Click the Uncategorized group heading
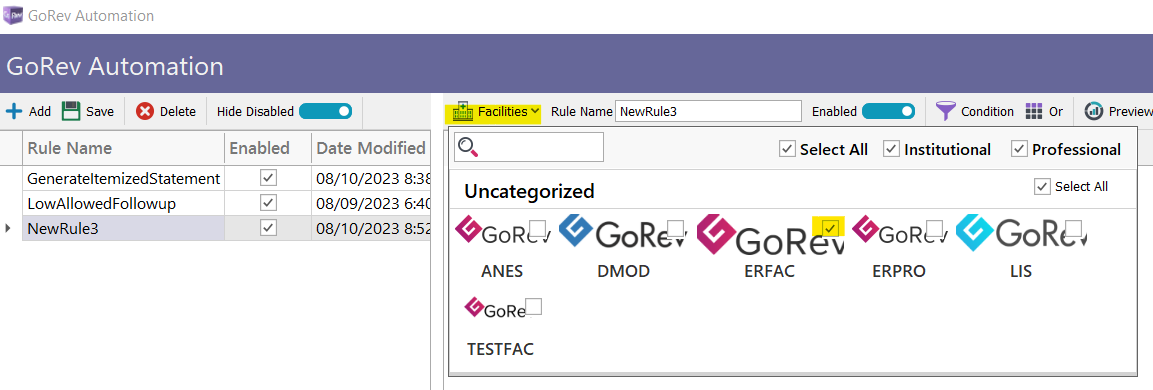Screen dimensions: 1153x390 529,191
